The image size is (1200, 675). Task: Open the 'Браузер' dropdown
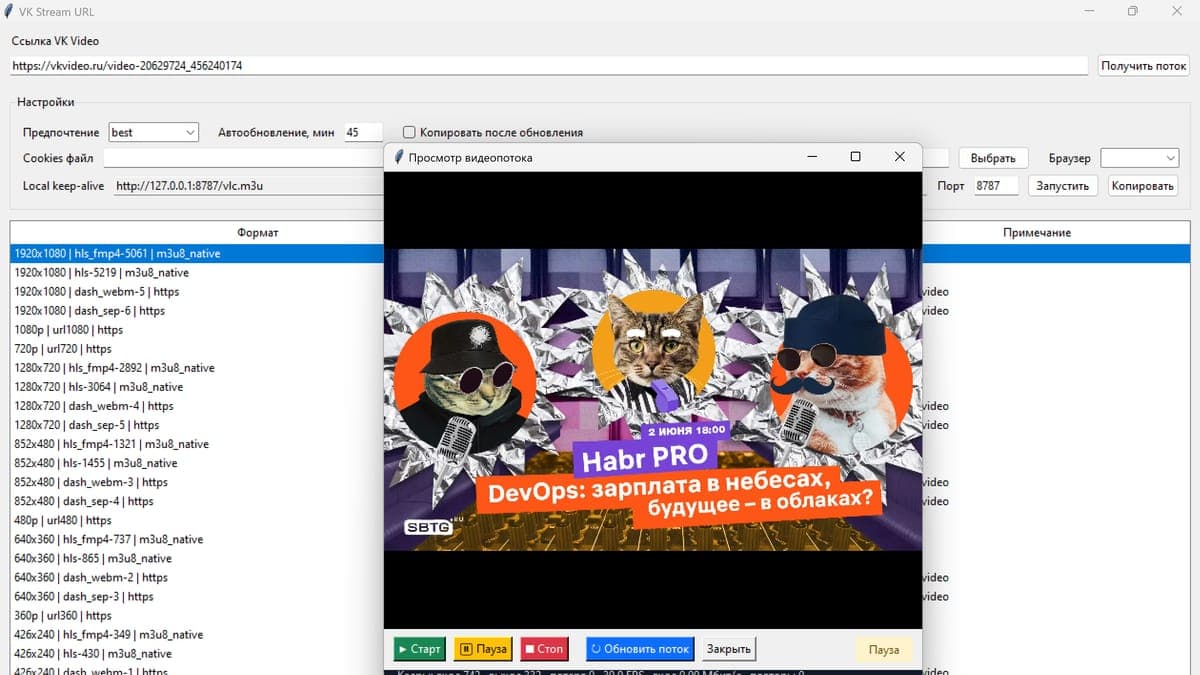[1139, 158]
